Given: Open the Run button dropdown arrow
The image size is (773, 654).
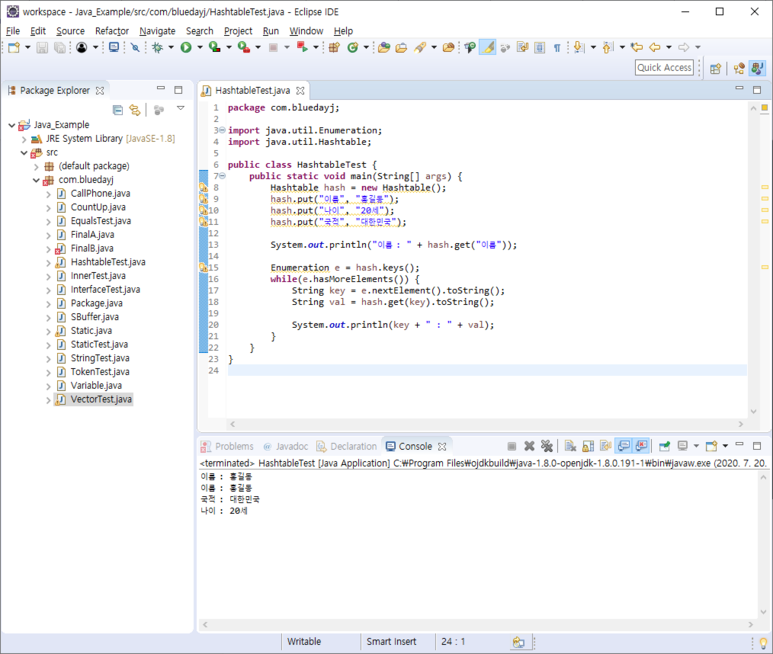Looking at the screenshot, I should click(x=200, y=47).
